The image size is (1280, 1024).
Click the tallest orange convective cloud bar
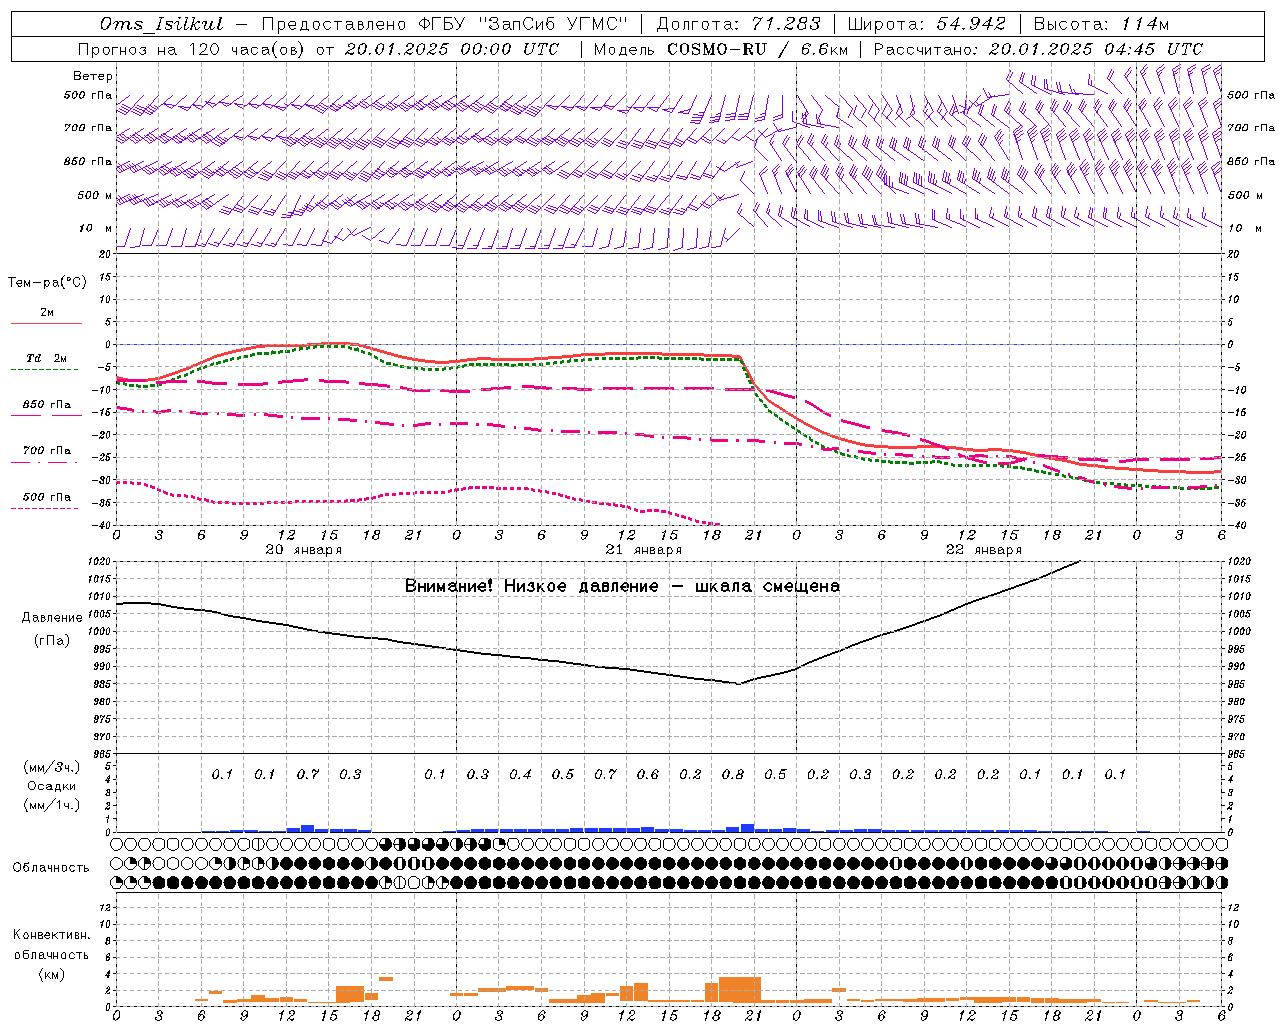point(740,990)
